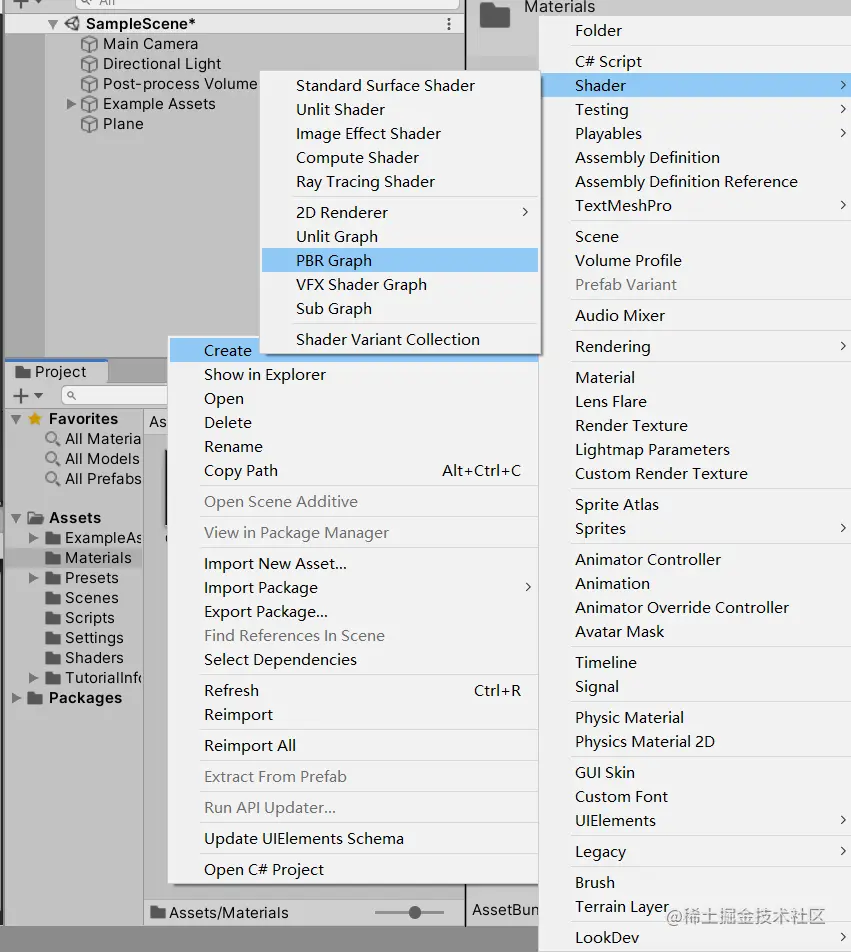Screen dimensions: 851x952
Task: Open the 2D Renderer submenu arrow
Action: (x=525, y=212)
